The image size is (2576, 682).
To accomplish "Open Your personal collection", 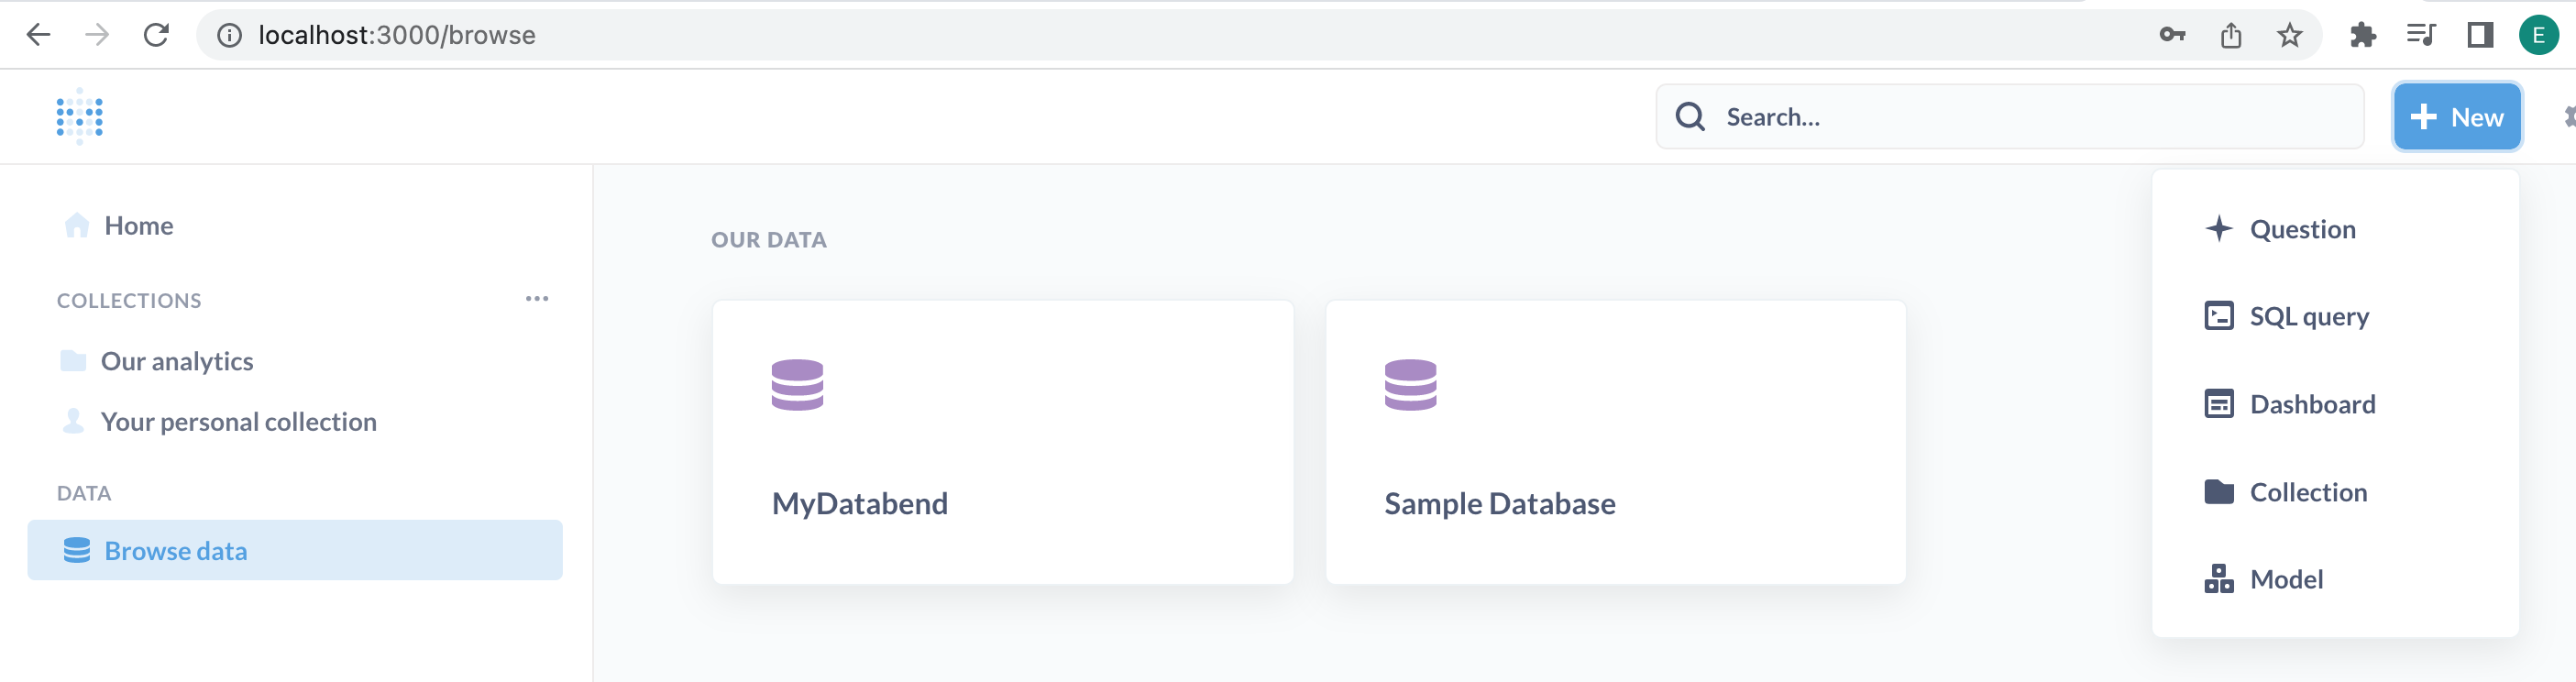I will click(x=238, y=422).
